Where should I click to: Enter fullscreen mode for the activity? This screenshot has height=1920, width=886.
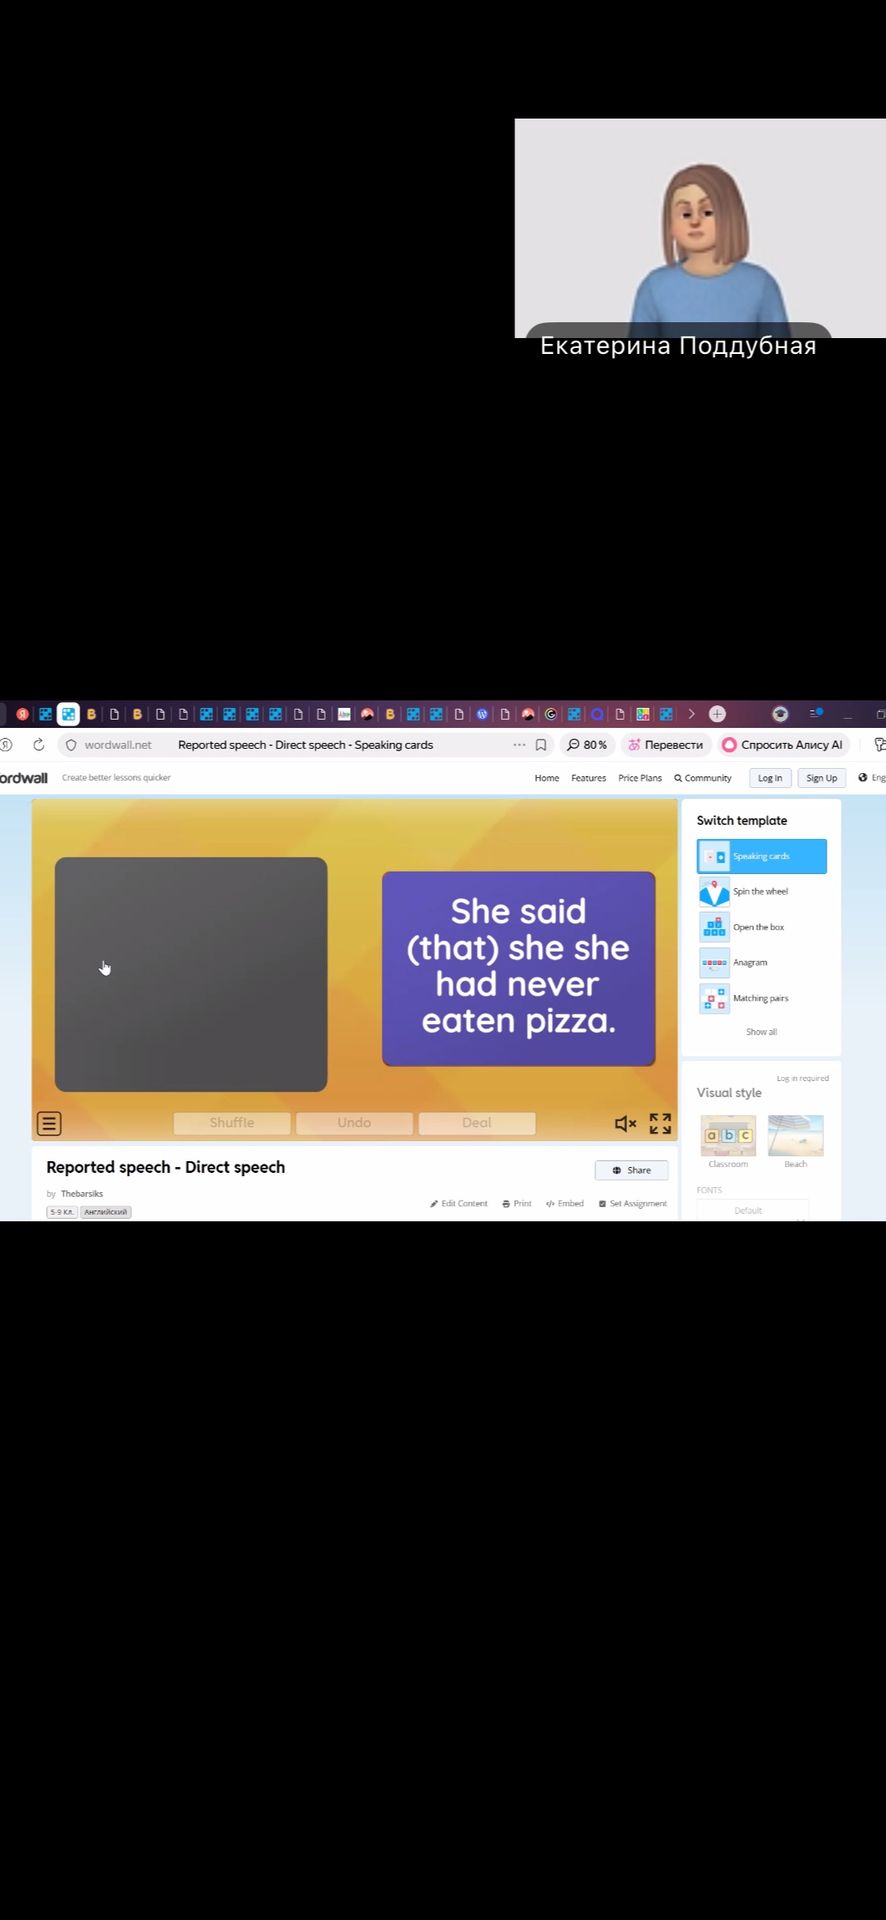pos(660,1123)
